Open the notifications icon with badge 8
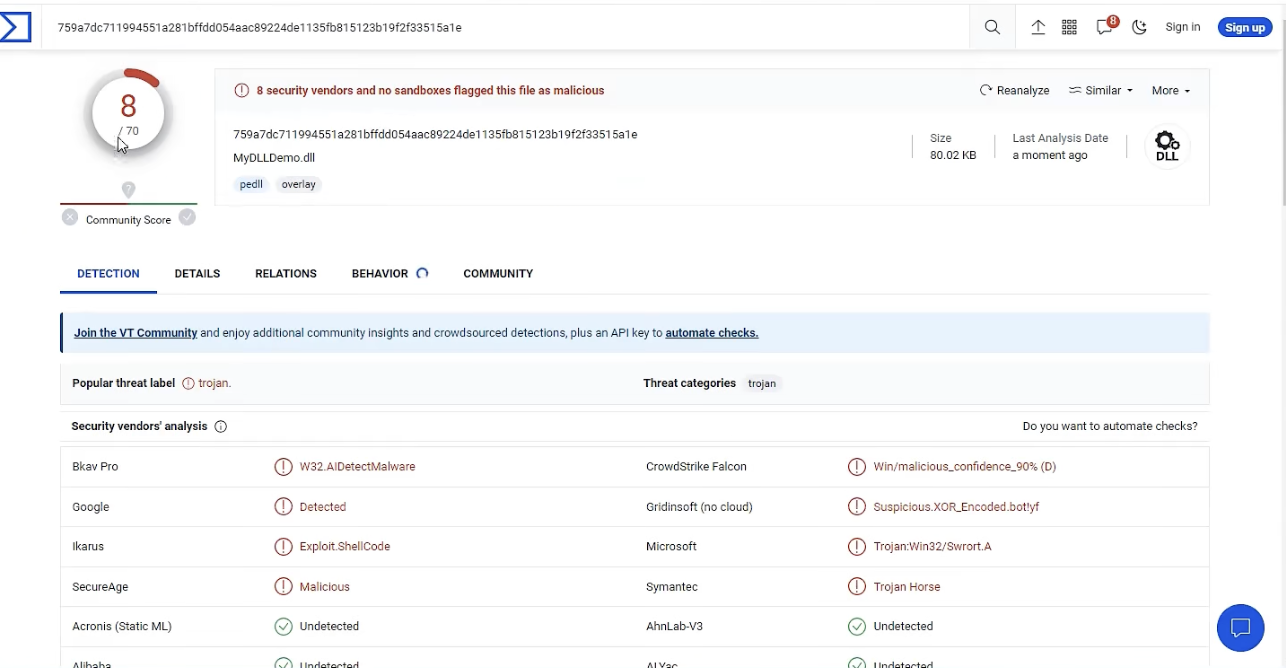The width and height of the screenshot is (1286, 668). (1106, 26)
